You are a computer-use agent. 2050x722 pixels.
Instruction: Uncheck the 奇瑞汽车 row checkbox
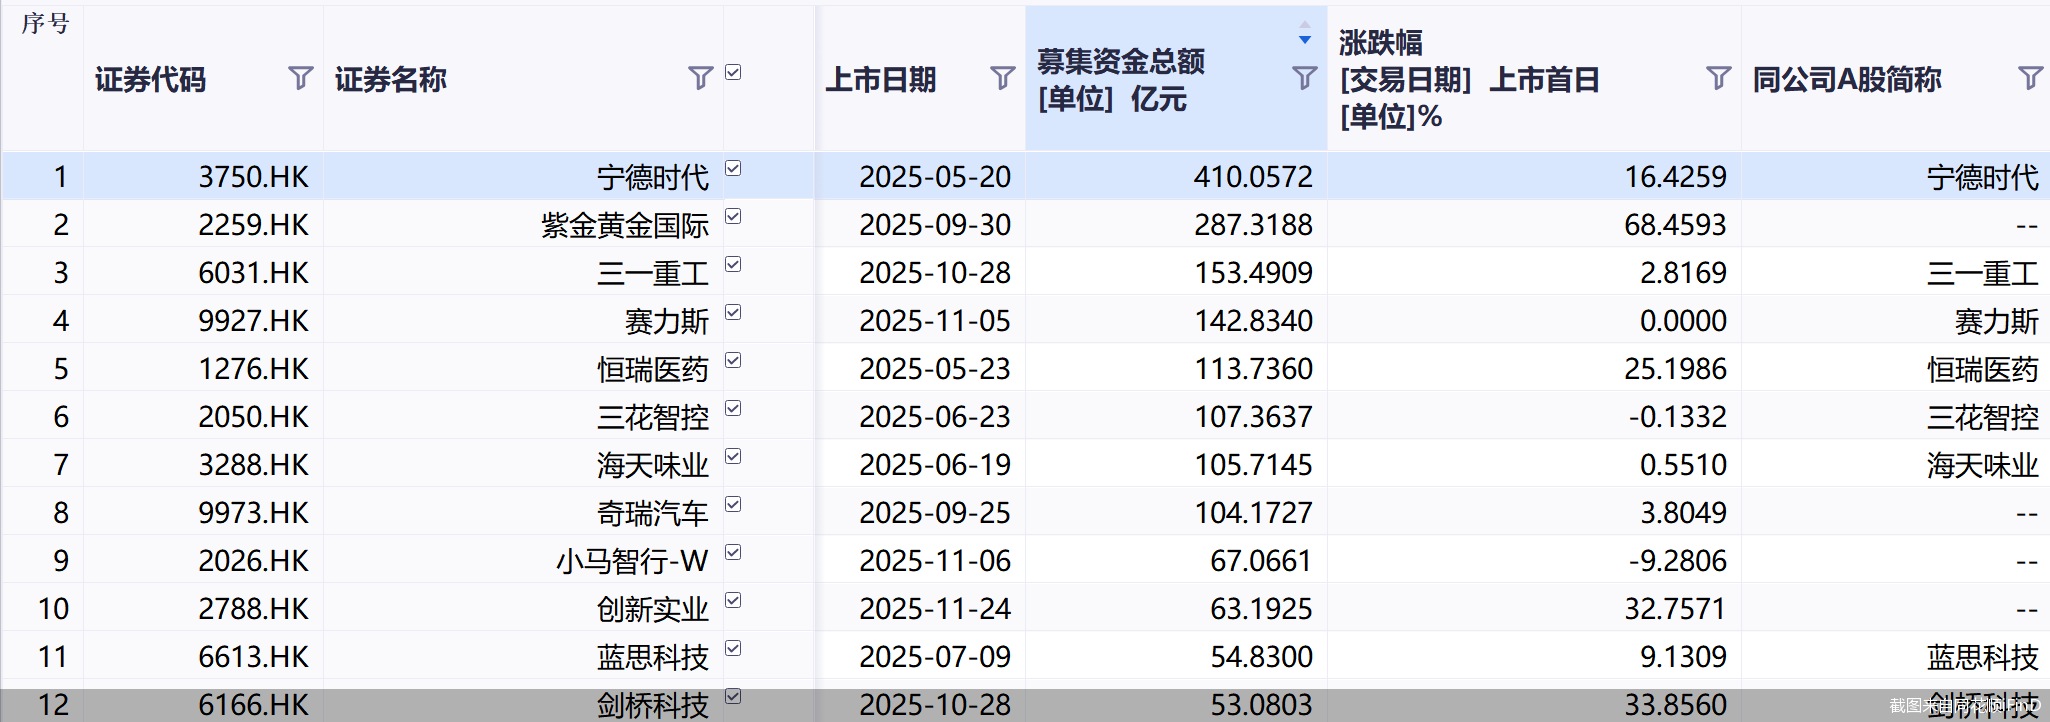733,504
